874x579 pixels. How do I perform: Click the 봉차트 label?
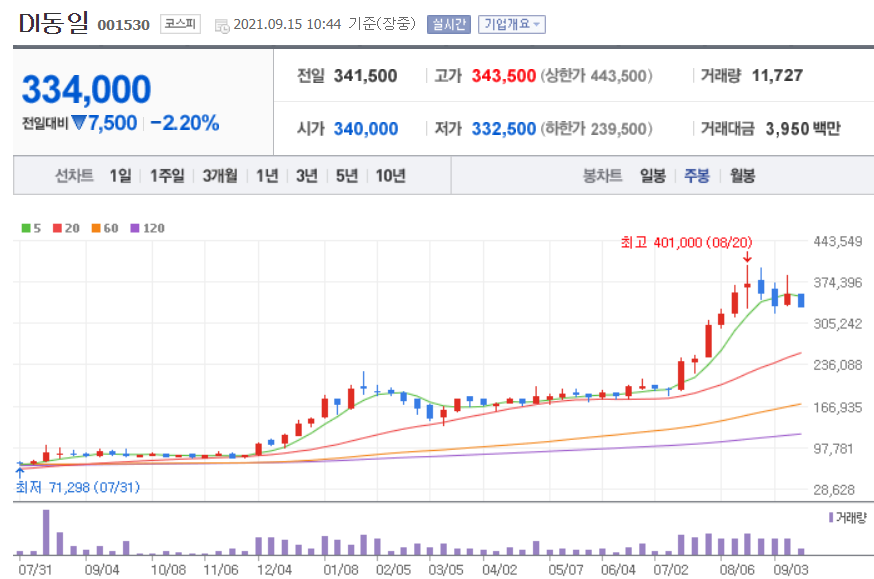click(603, 176)
